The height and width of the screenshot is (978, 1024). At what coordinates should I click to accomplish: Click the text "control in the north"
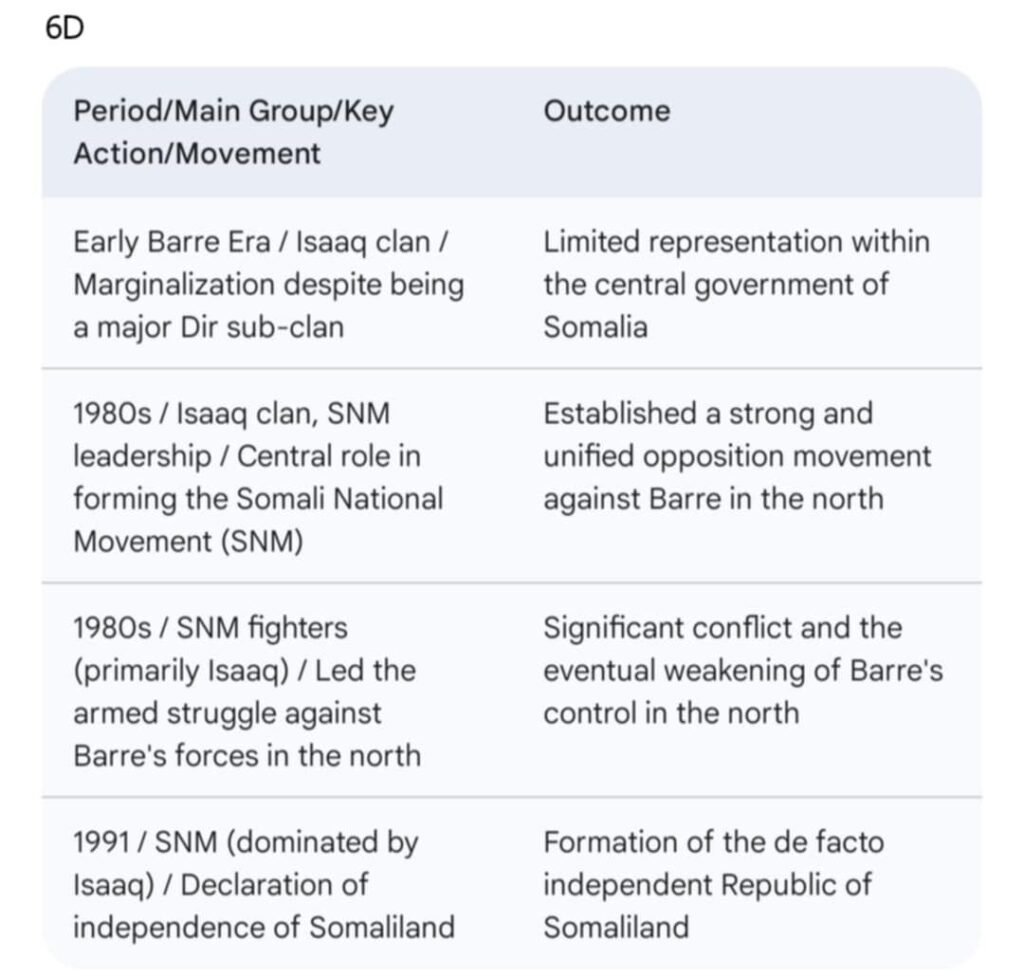(671, 713)
